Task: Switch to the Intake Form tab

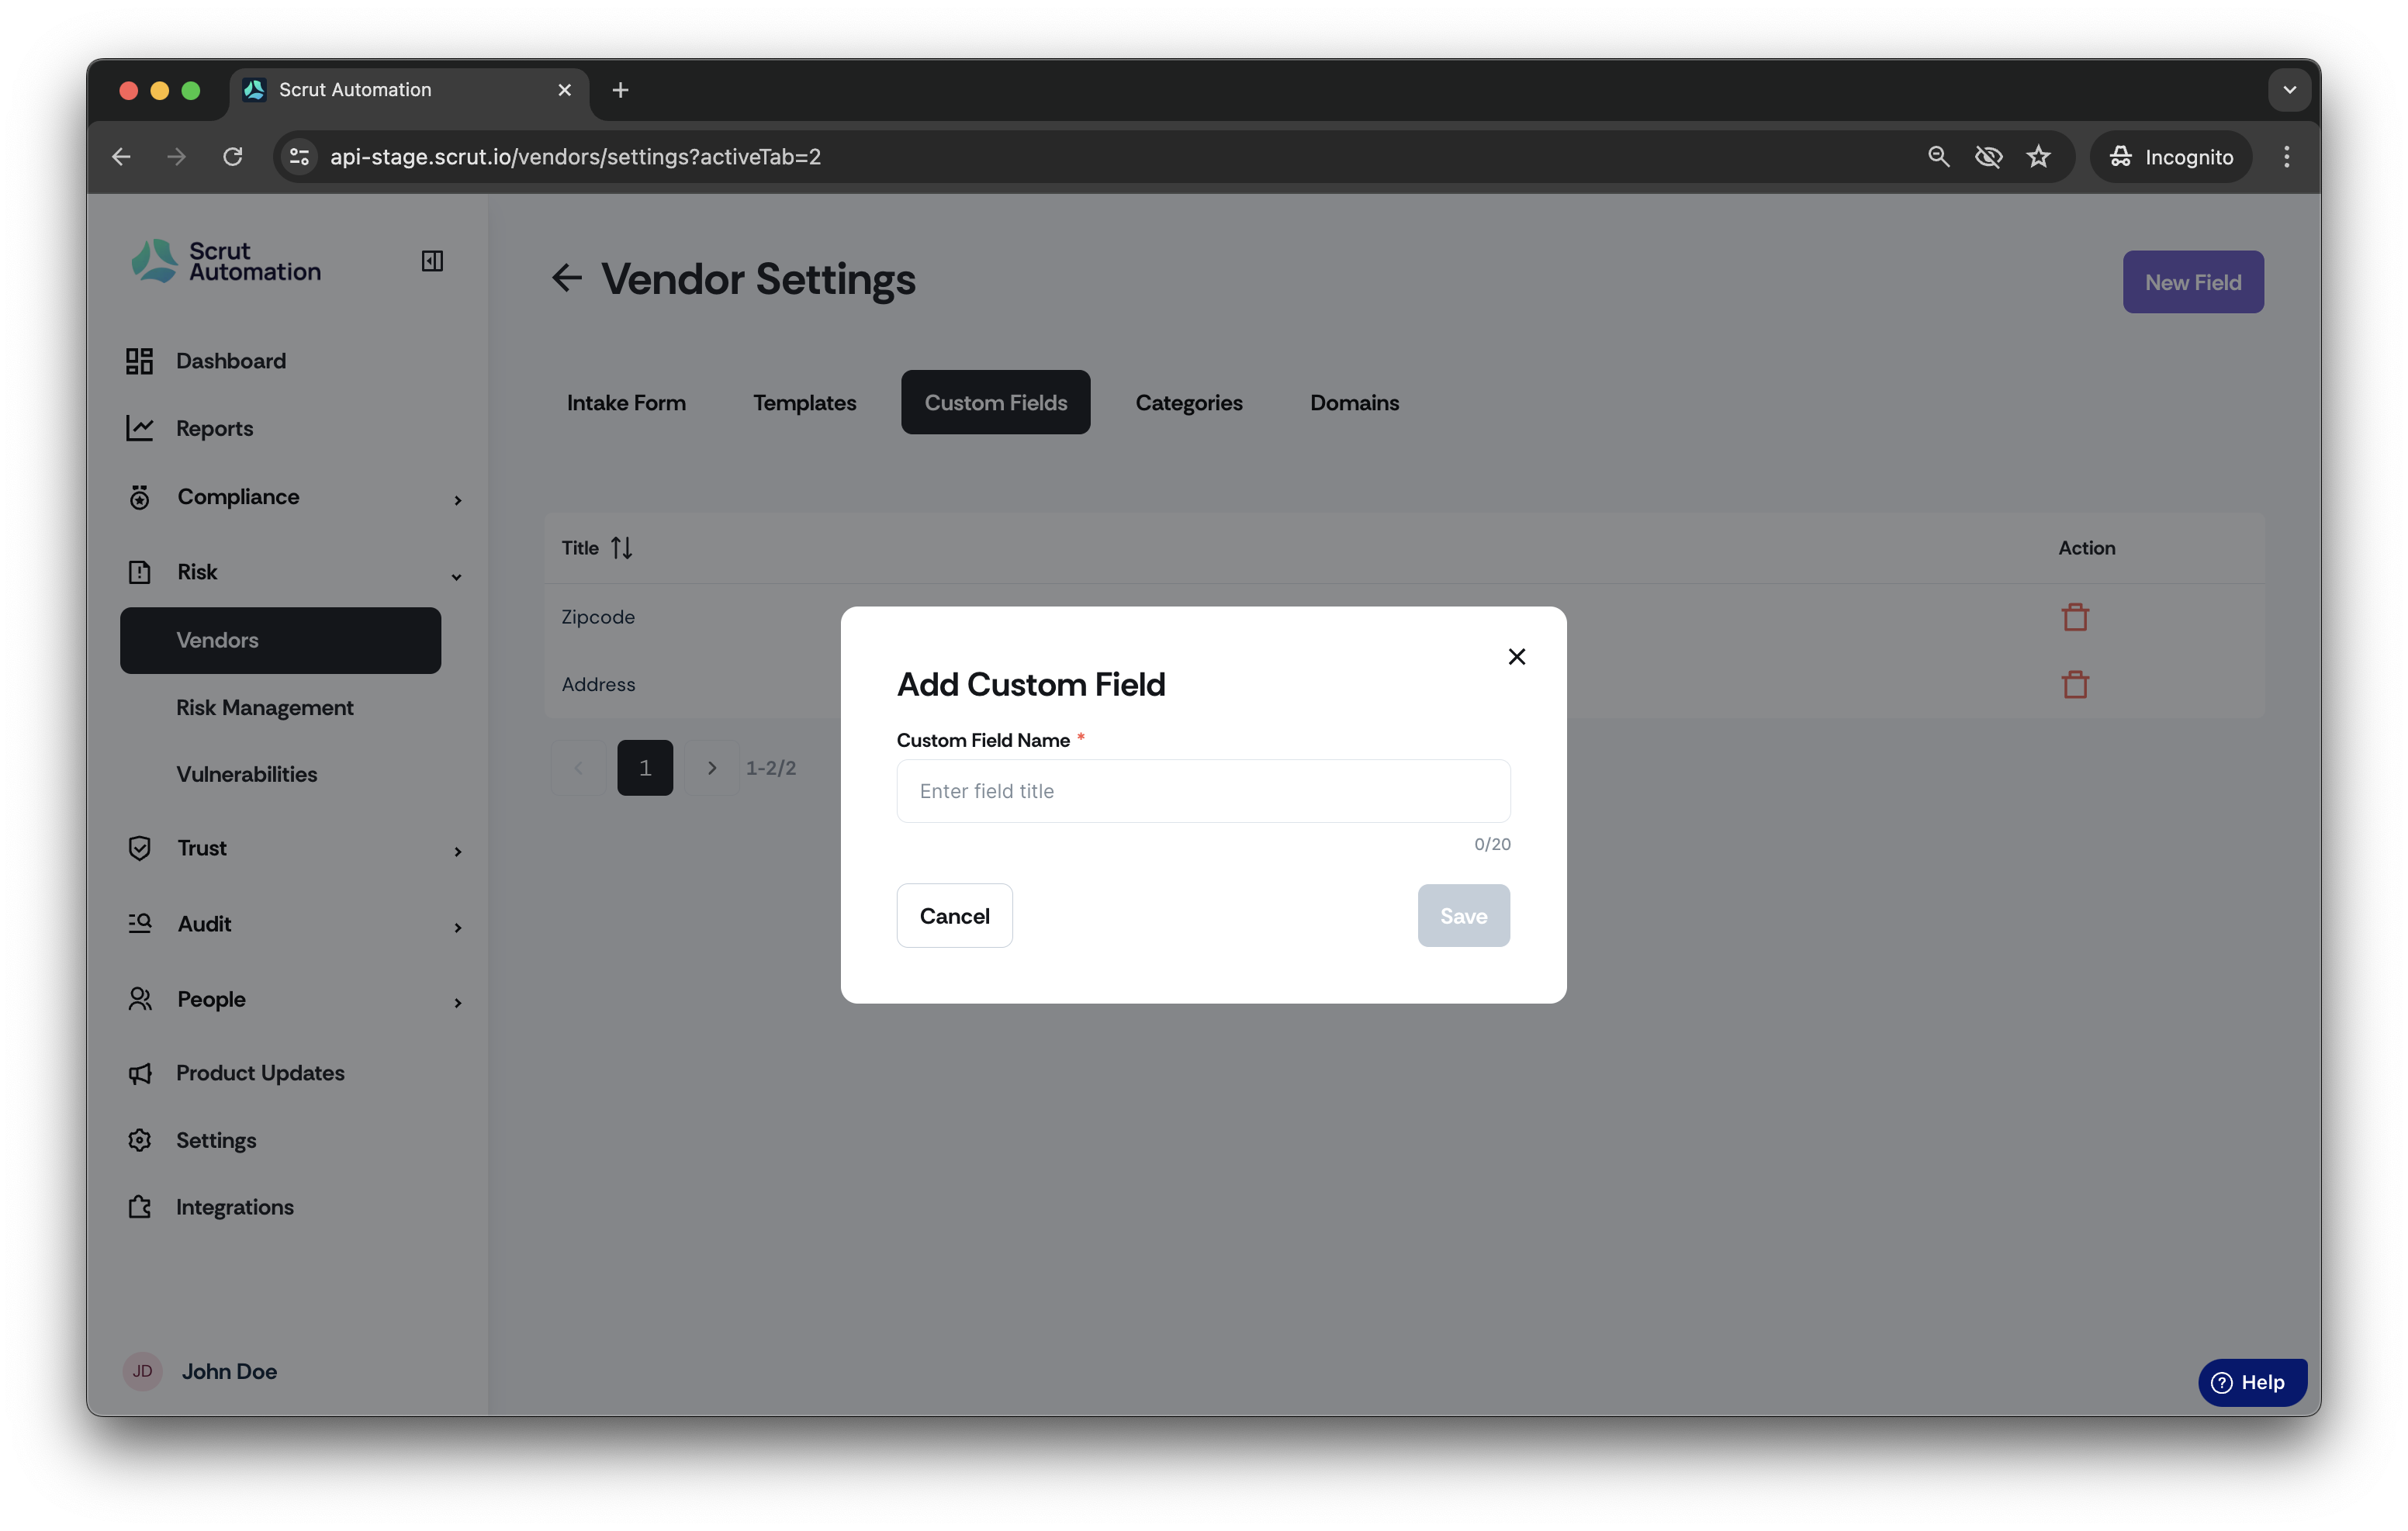Action: [626, 403]
